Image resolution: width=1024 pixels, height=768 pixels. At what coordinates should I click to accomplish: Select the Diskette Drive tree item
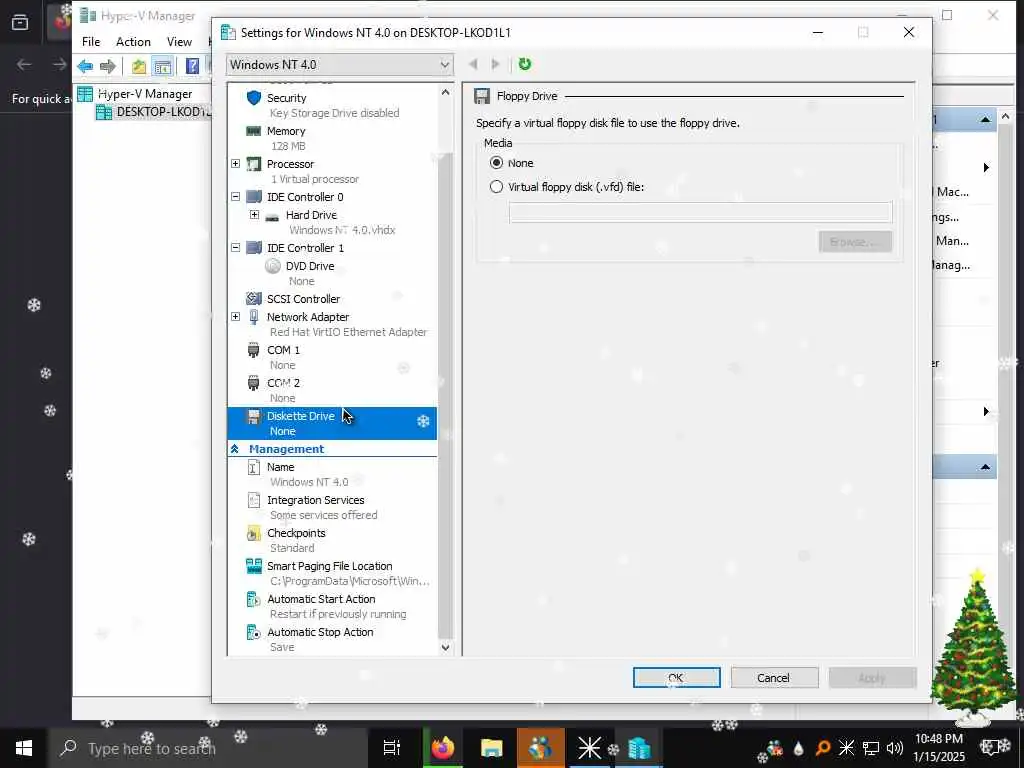point(332,423)
